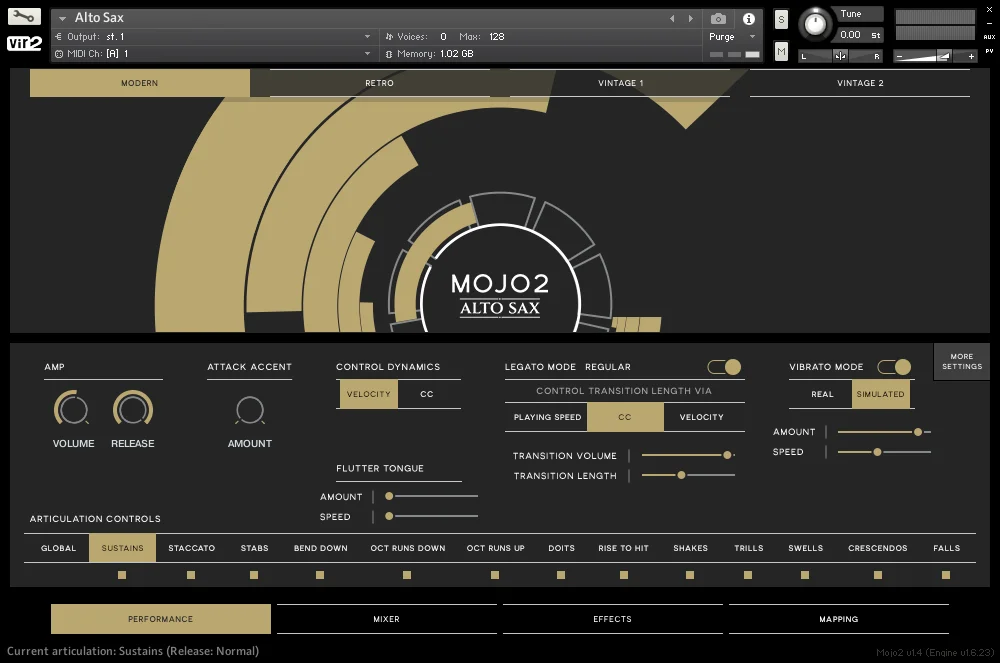Viewport: 1000px width, 663px height.
Task: Click the More Settings button
Action: click(x=961, y=361)
